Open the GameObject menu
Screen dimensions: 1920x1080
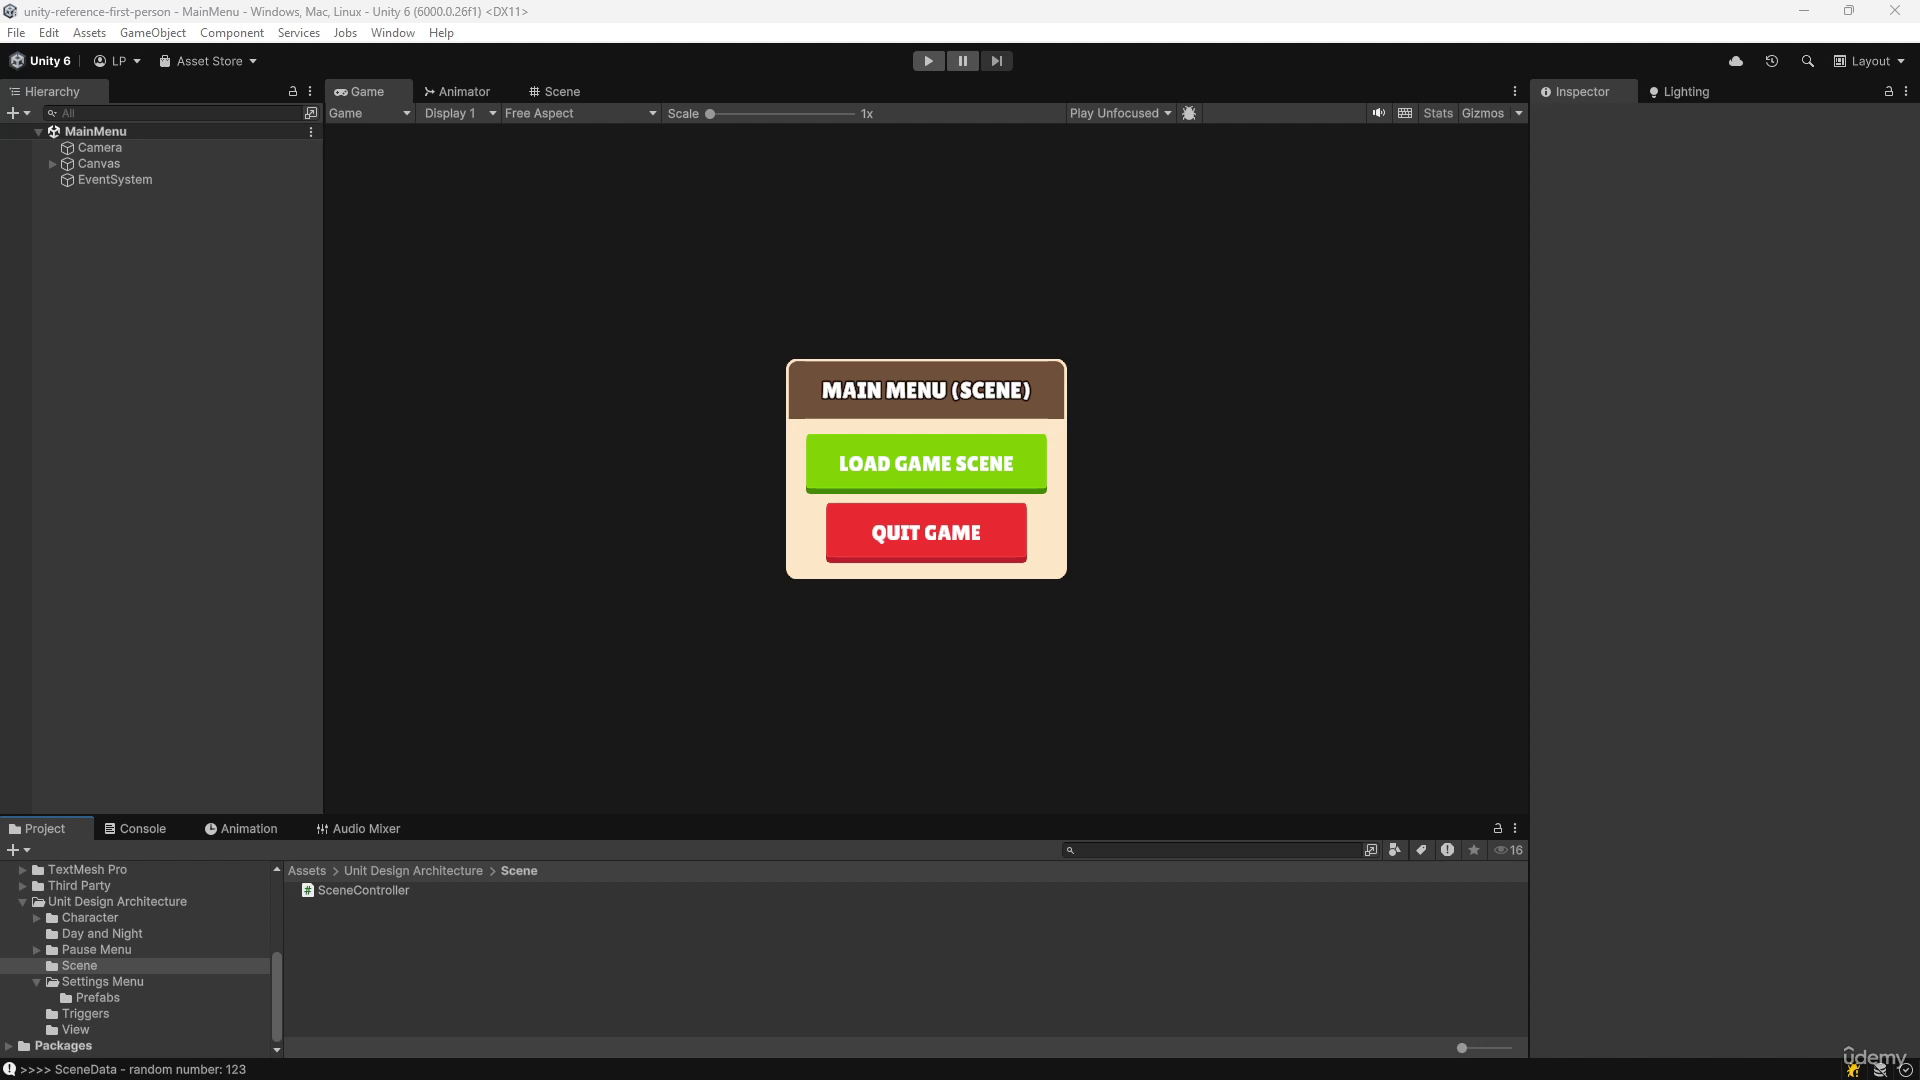click(152, 33)
